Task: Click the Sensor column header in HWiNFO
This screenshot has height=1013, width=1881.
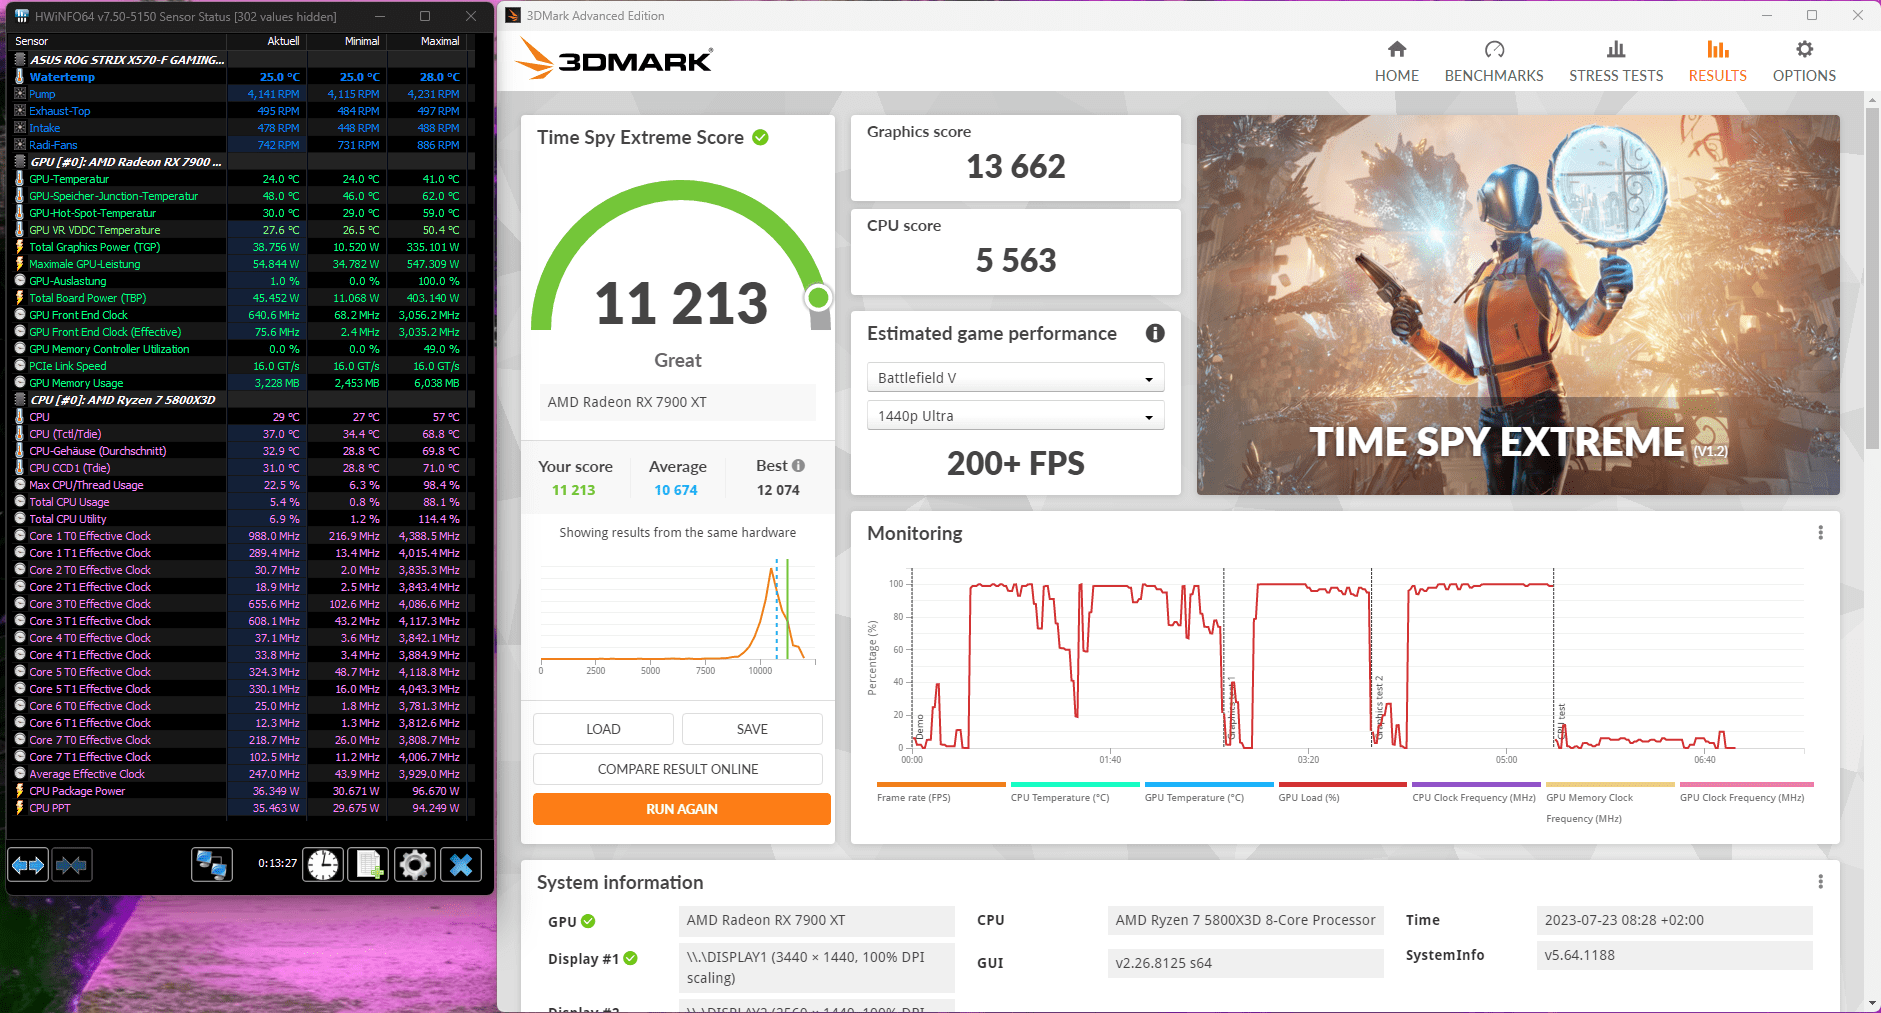Action: pos(118,41)
